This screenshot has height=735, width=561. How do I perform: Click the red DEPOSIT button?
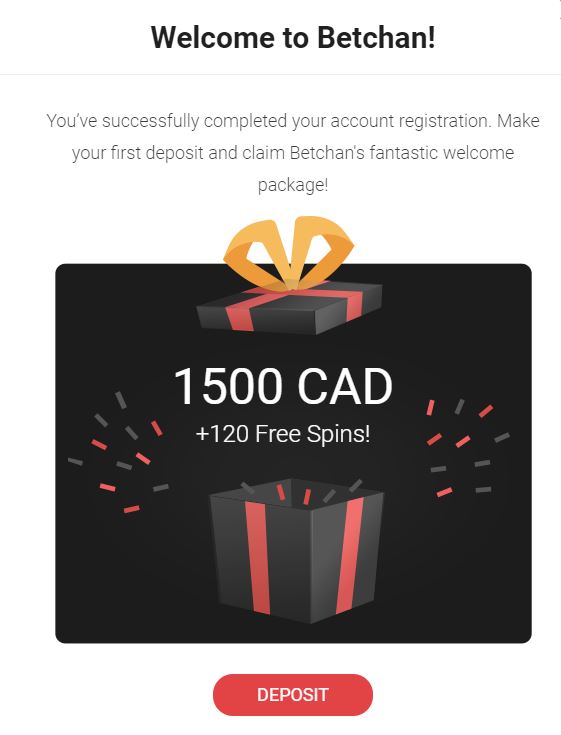[x=293, y=695]
